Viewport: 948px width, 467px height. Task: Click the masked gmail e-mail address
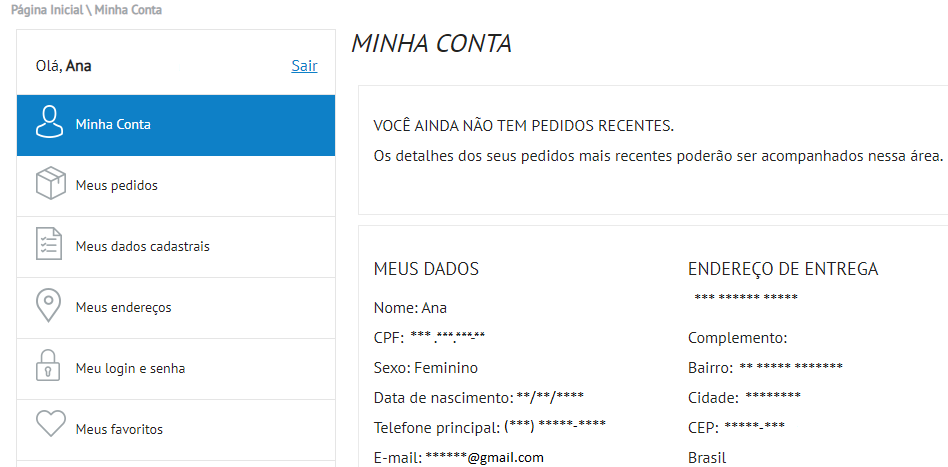tap(484, 457)
